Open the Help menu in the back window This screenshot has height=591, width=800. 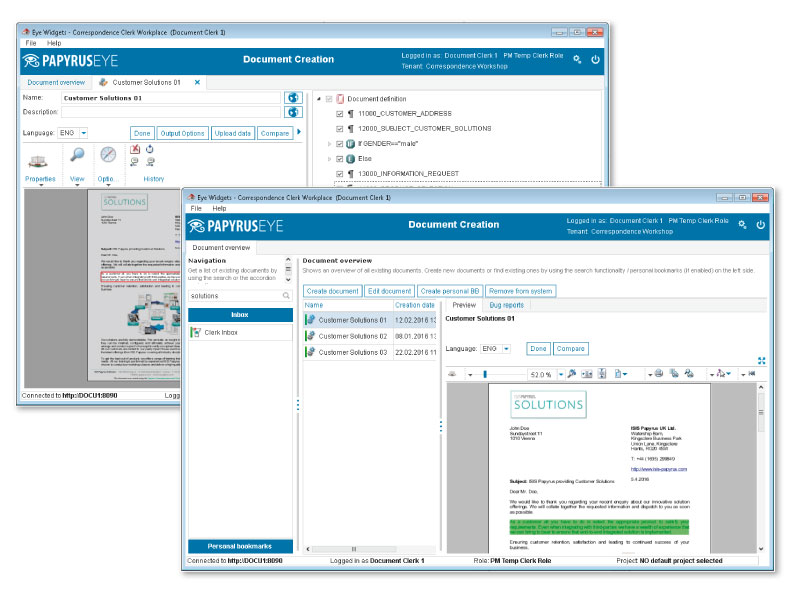coord(54,43)
